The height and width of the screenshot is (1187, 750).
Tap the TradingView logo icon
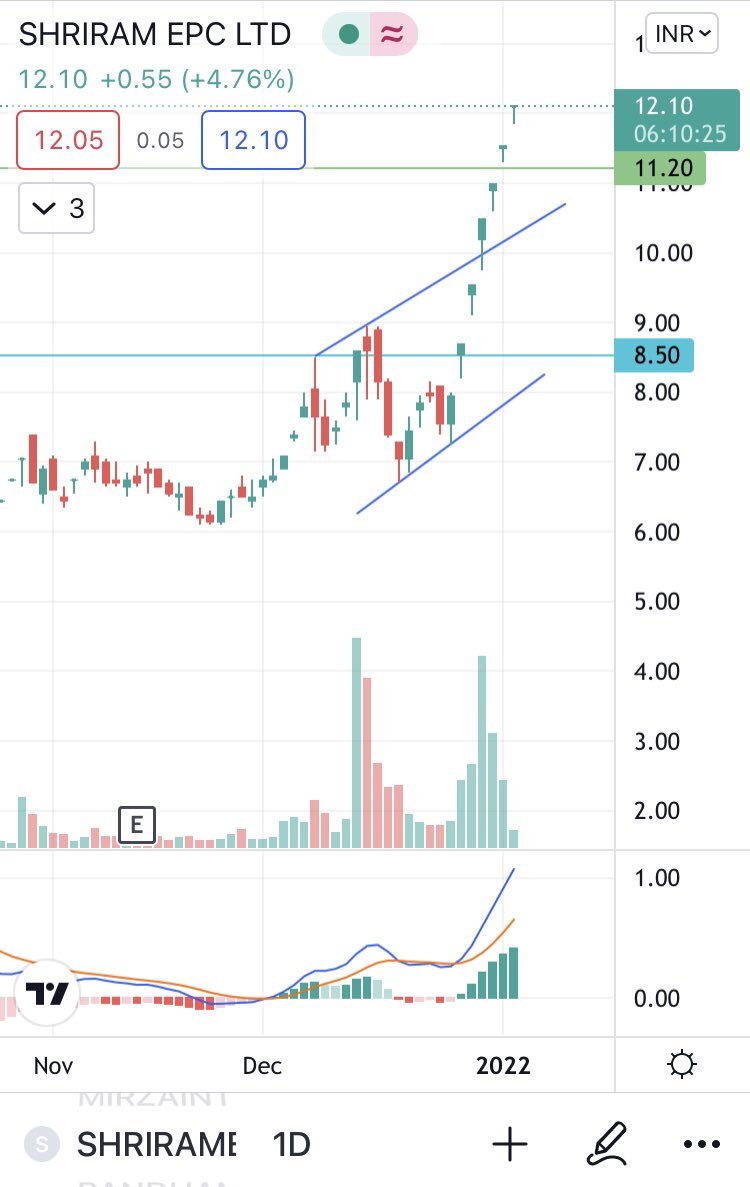48,992
